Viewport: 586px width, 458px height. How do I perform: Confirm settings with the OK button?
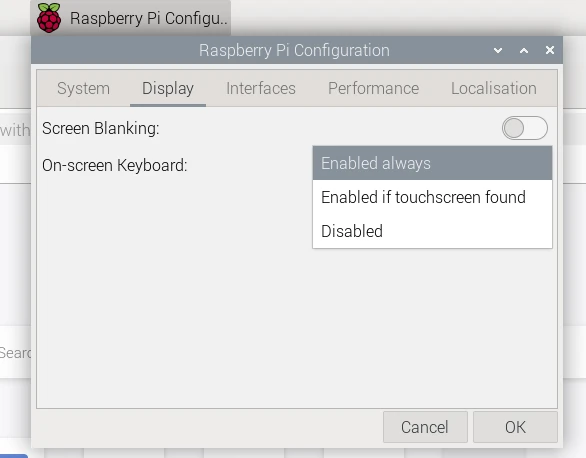(x=515, y=427)
